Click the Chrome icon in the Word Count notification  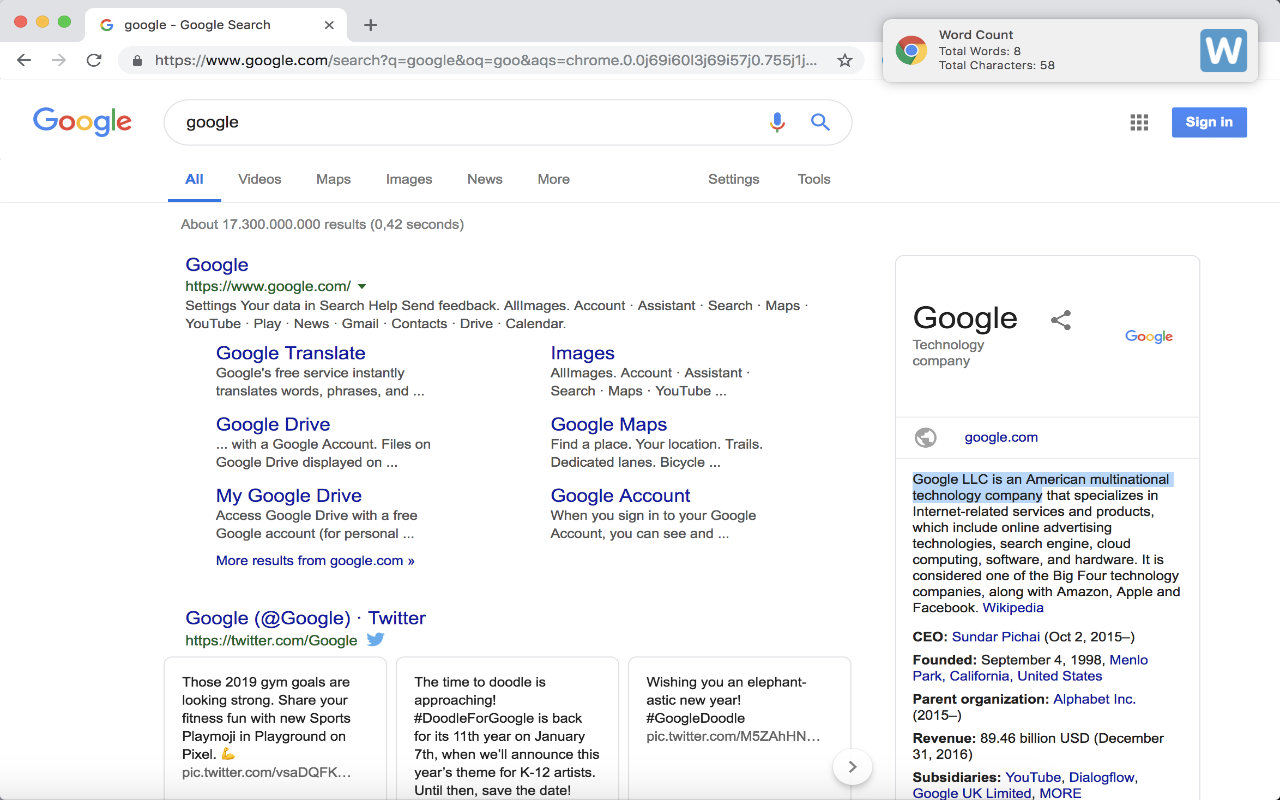point(911,50)
